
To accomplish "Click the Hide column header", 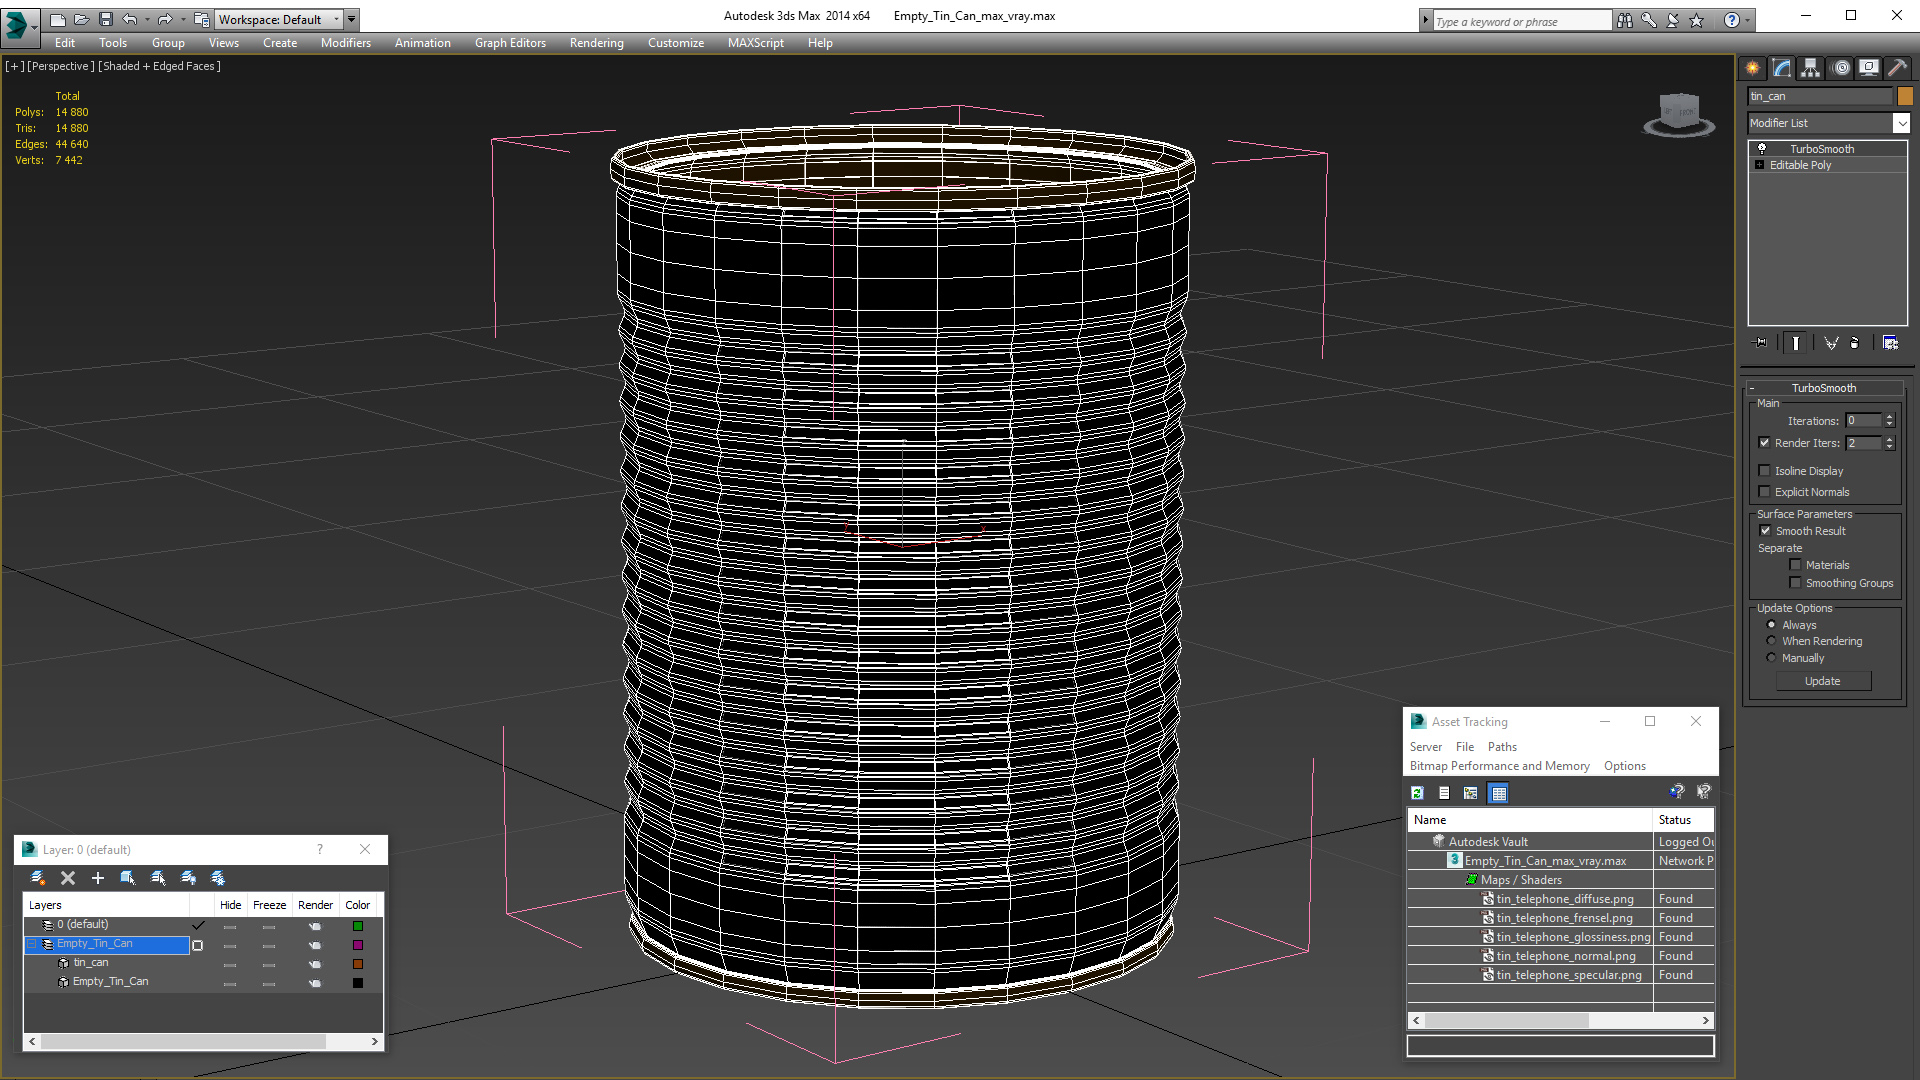I will (x=231, y=905).
